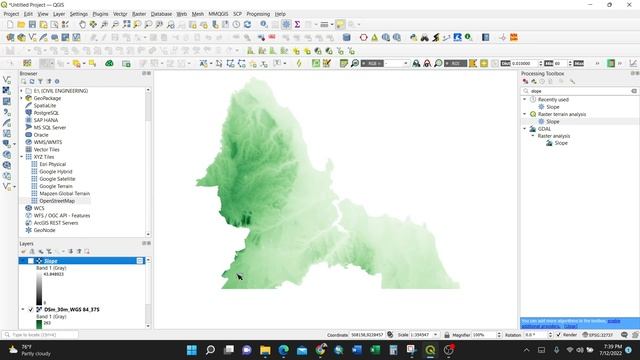Open a project using the yellow folder icon
The width and height of the screenshot is (640, 360).
[21, 24]
